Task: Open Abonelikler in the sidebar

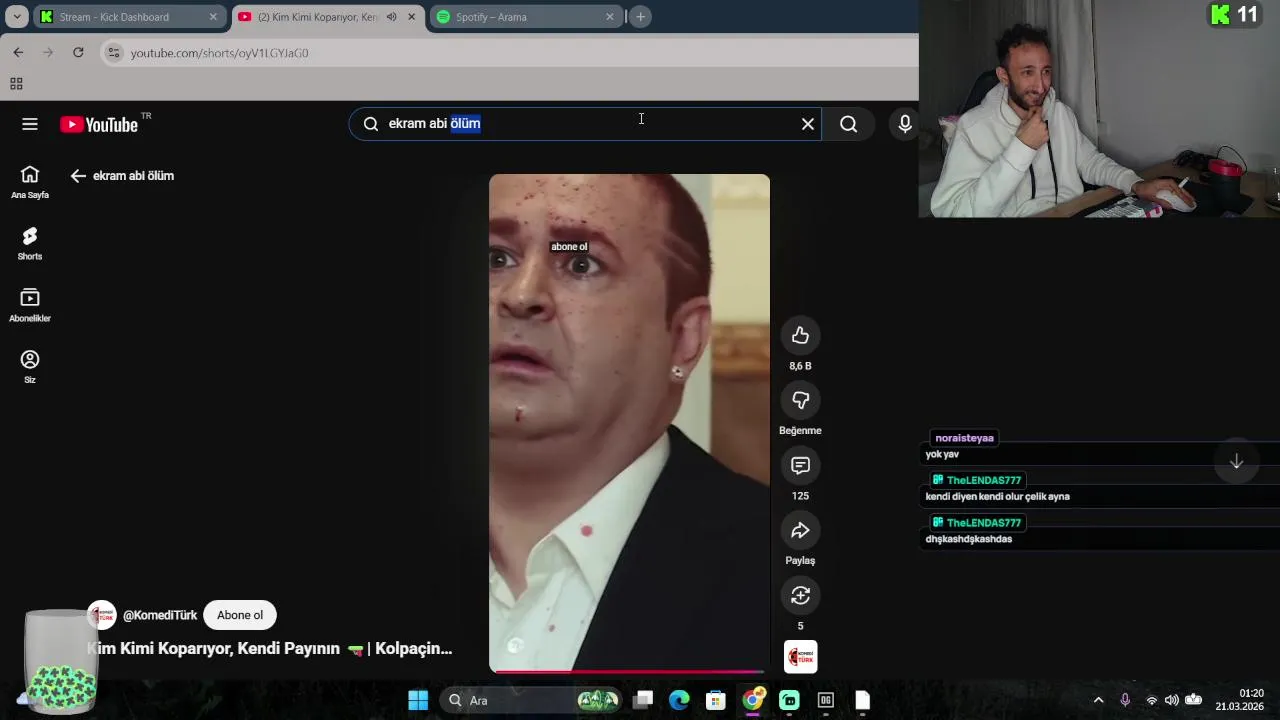Action: pyautogui.click(x=30, y=306)
